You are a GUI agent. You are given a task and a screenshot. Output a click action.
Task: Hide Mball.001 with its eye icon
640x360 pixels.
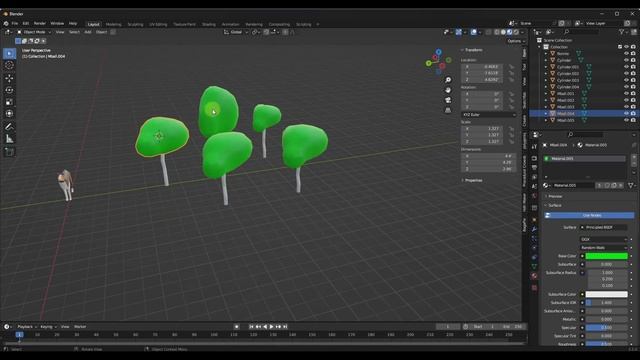pos(626,93)
